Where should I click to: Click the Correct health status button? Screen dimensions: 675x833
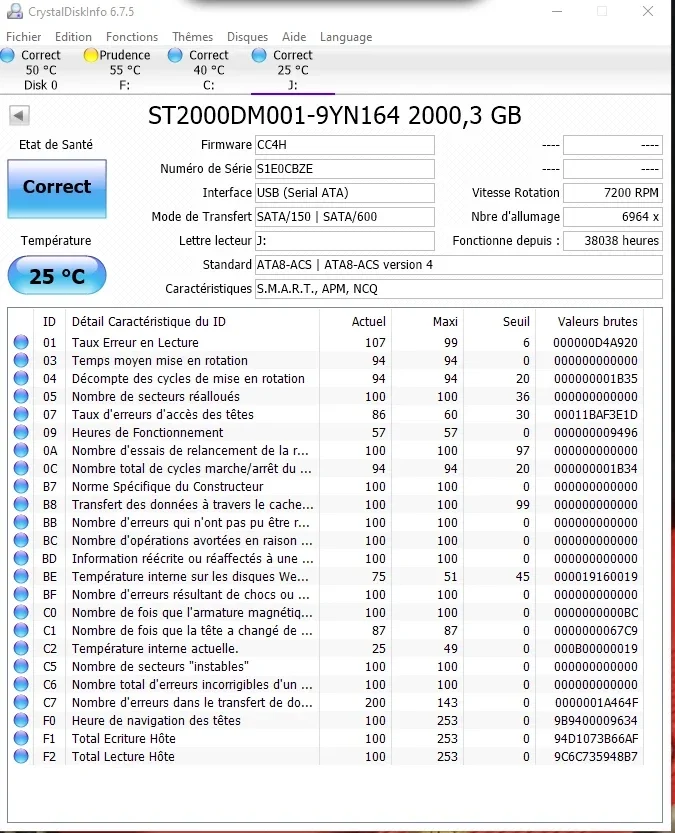[x=57, y=189]
